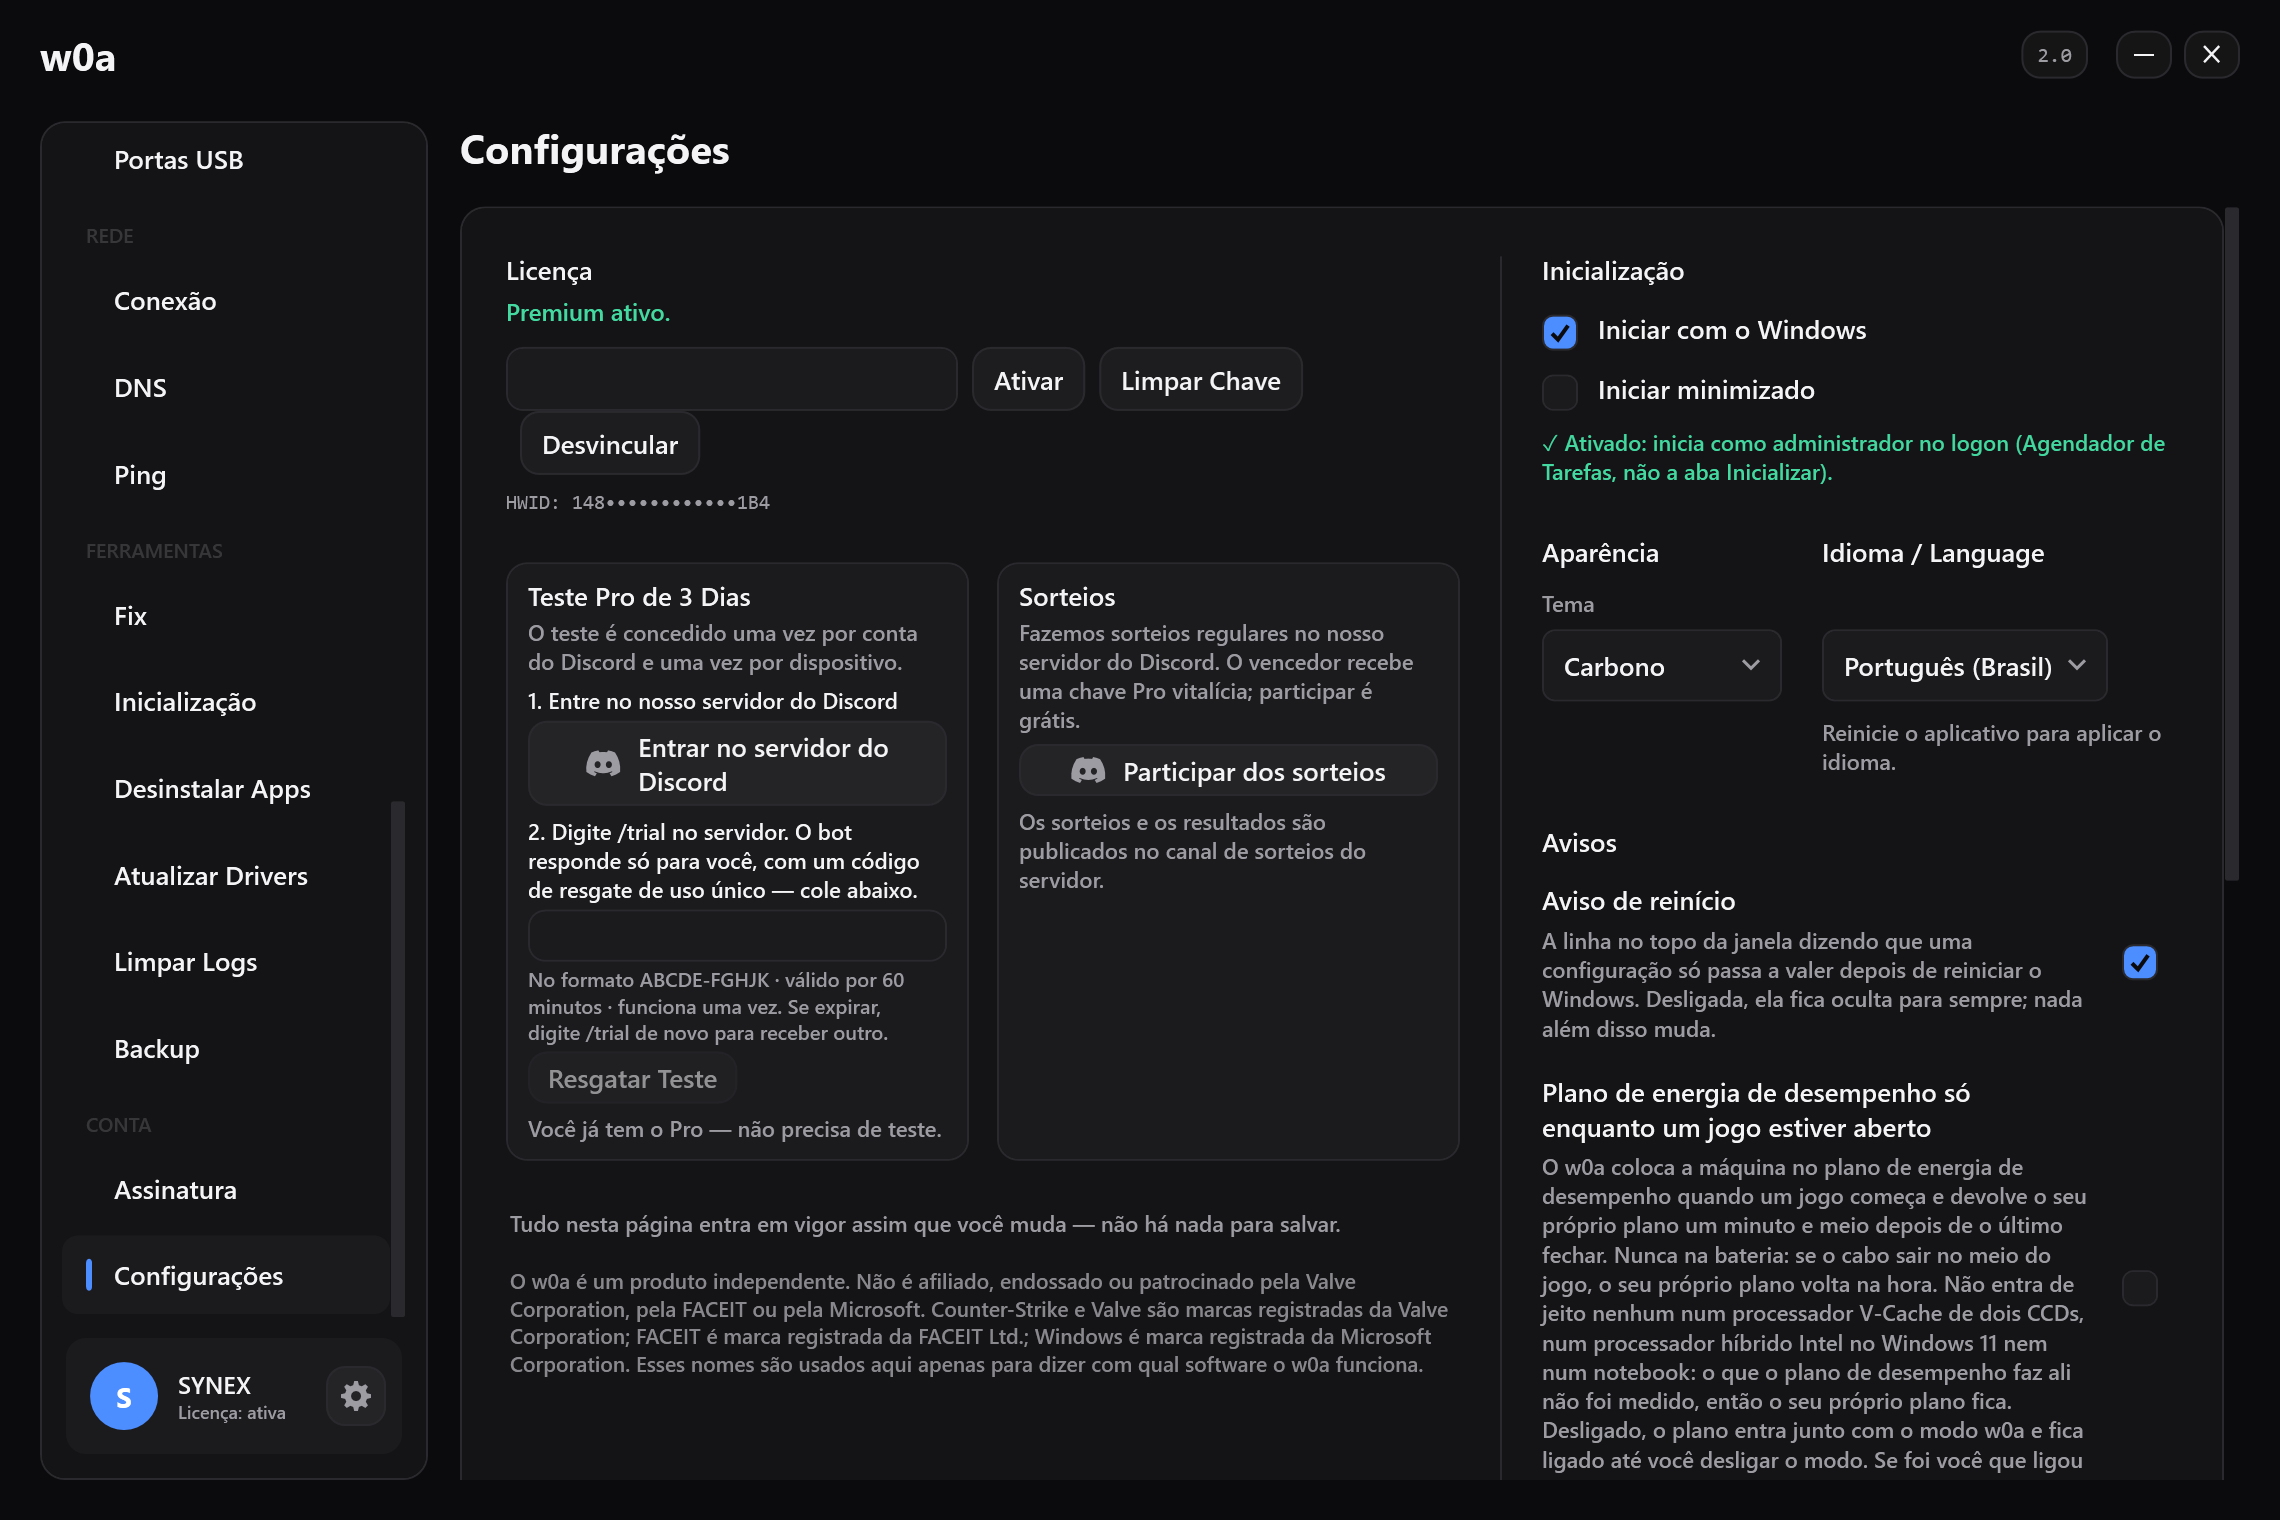Select Limpar Logs in sidebar

point(226,962)
